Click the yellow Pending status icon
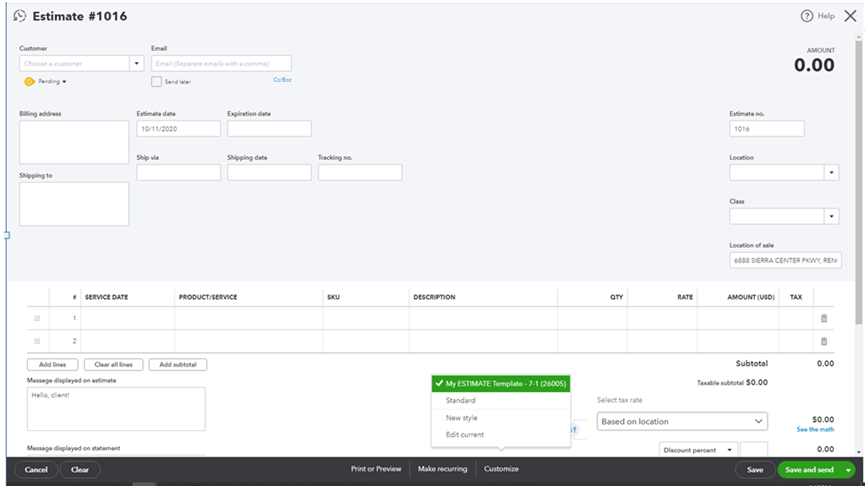The image size is (868, 488). point(29,81)
